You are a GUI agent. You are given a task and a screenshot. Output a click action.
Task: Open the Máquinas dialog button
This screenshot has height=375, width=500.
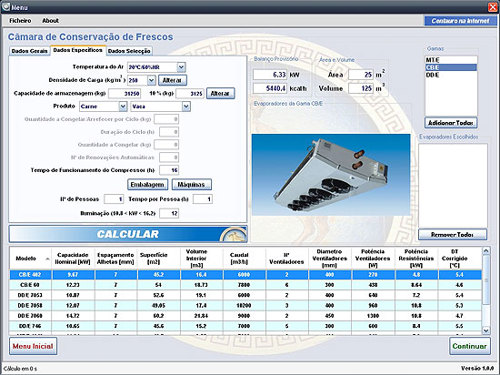click(x=191, y=184)
